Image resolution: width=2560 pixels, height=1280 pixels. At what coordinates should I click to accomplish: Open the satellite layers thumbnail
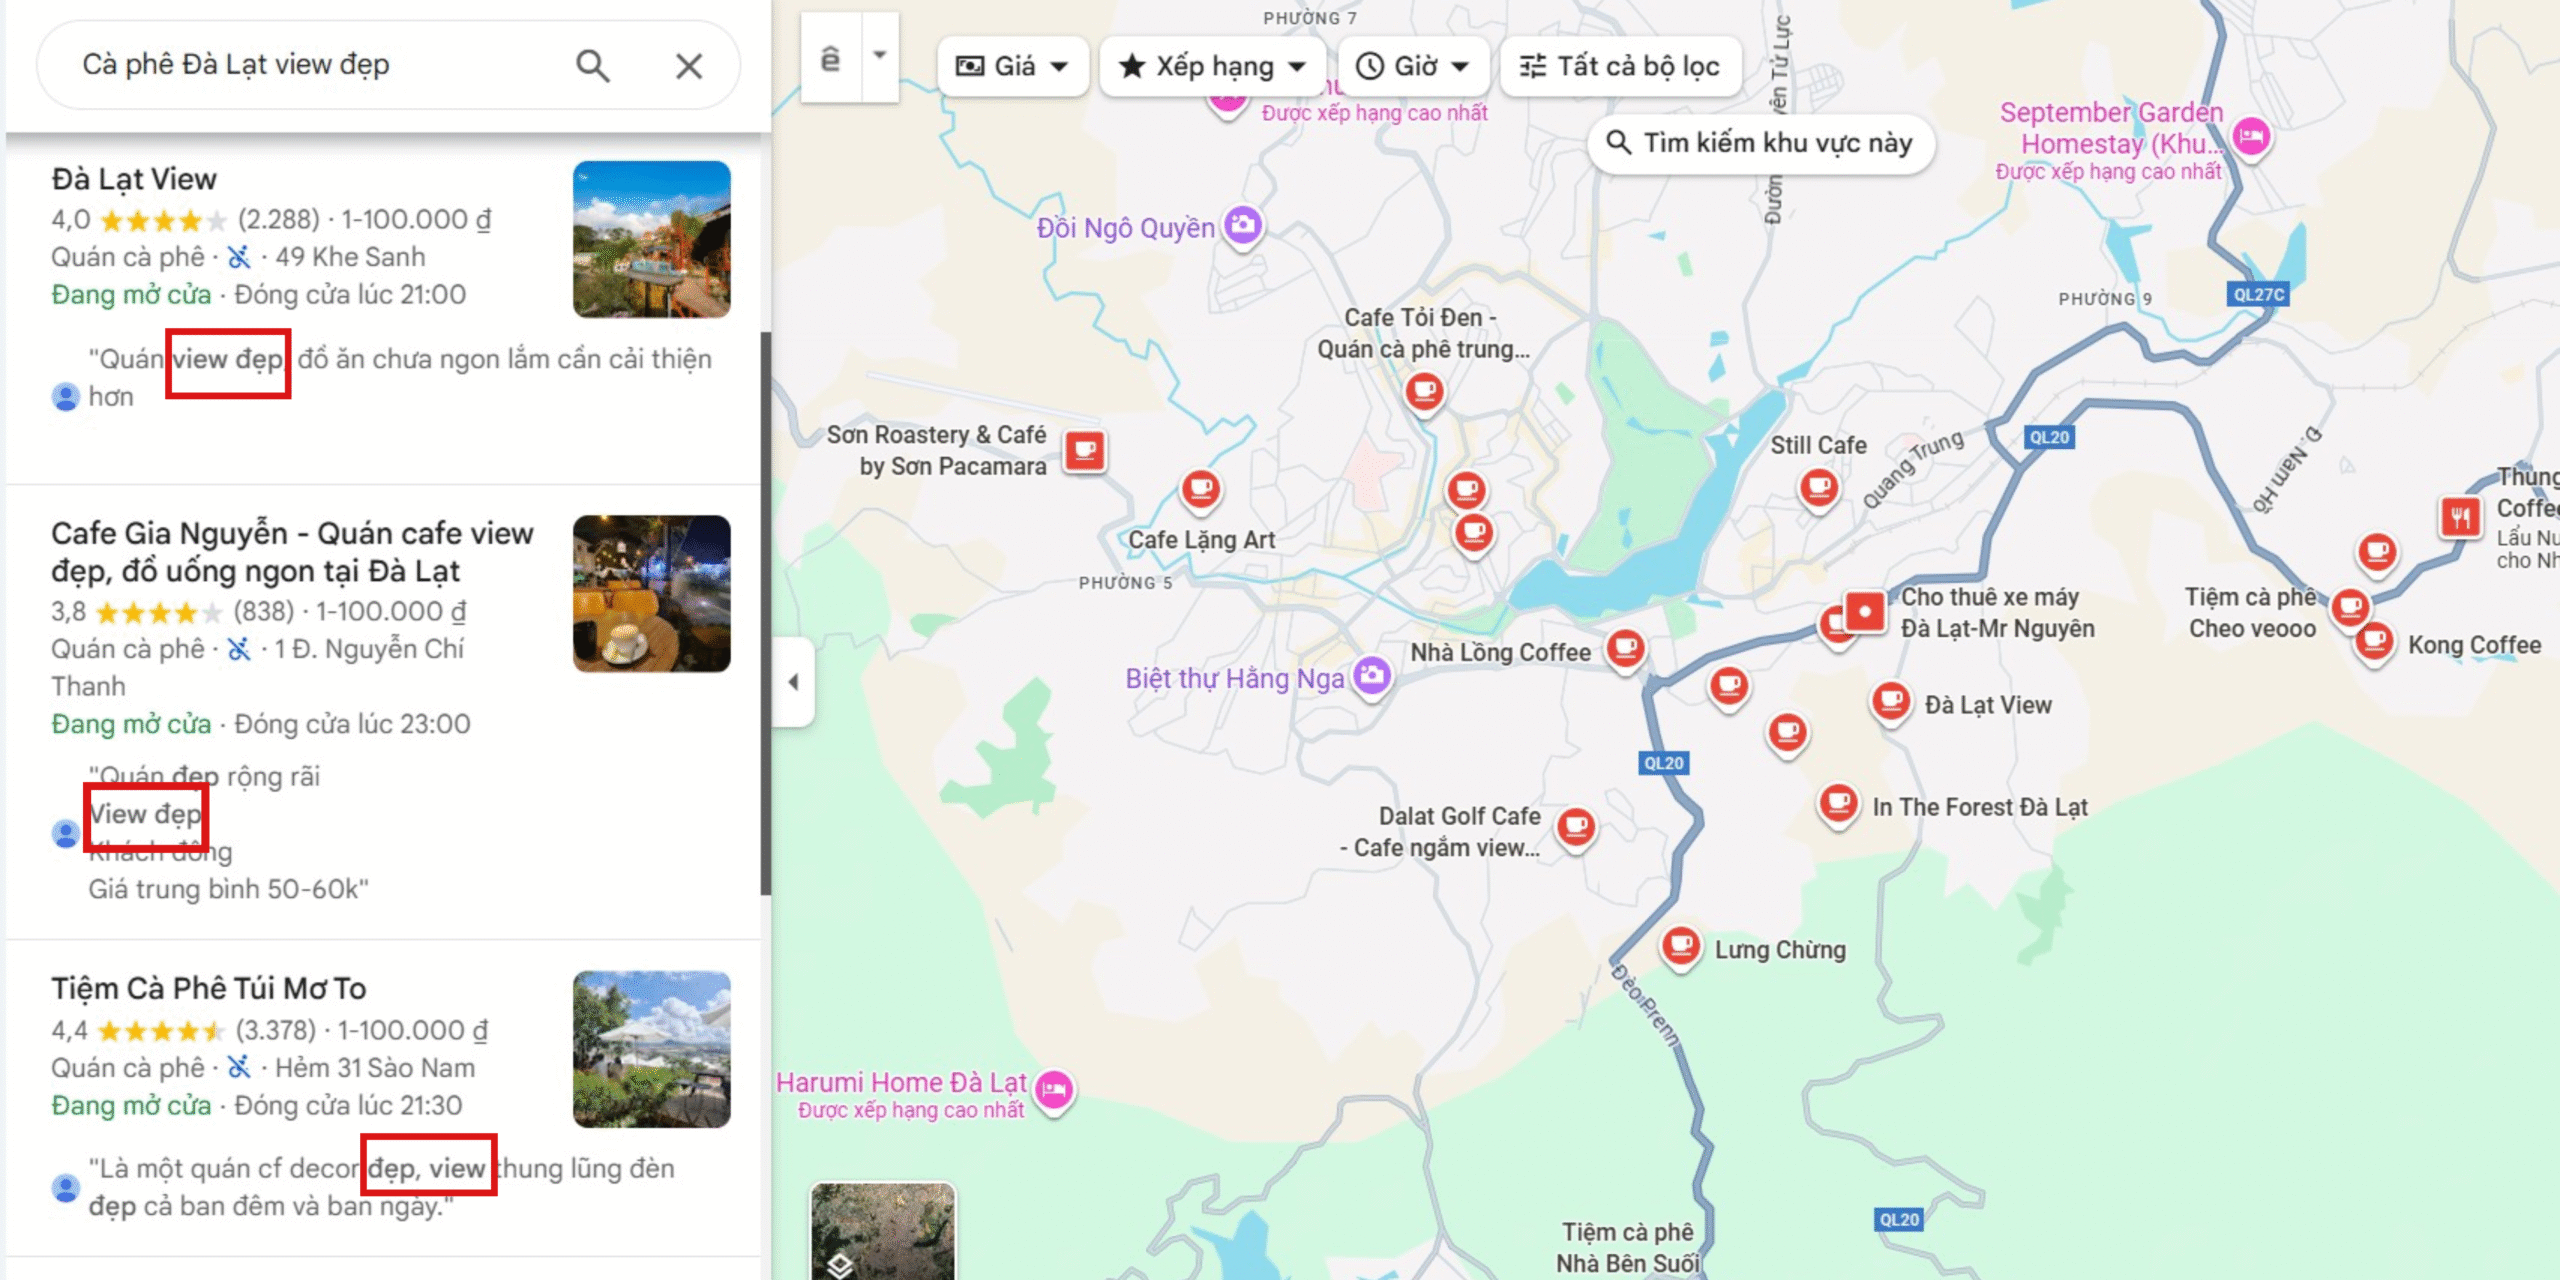(x=882, y=1231)
